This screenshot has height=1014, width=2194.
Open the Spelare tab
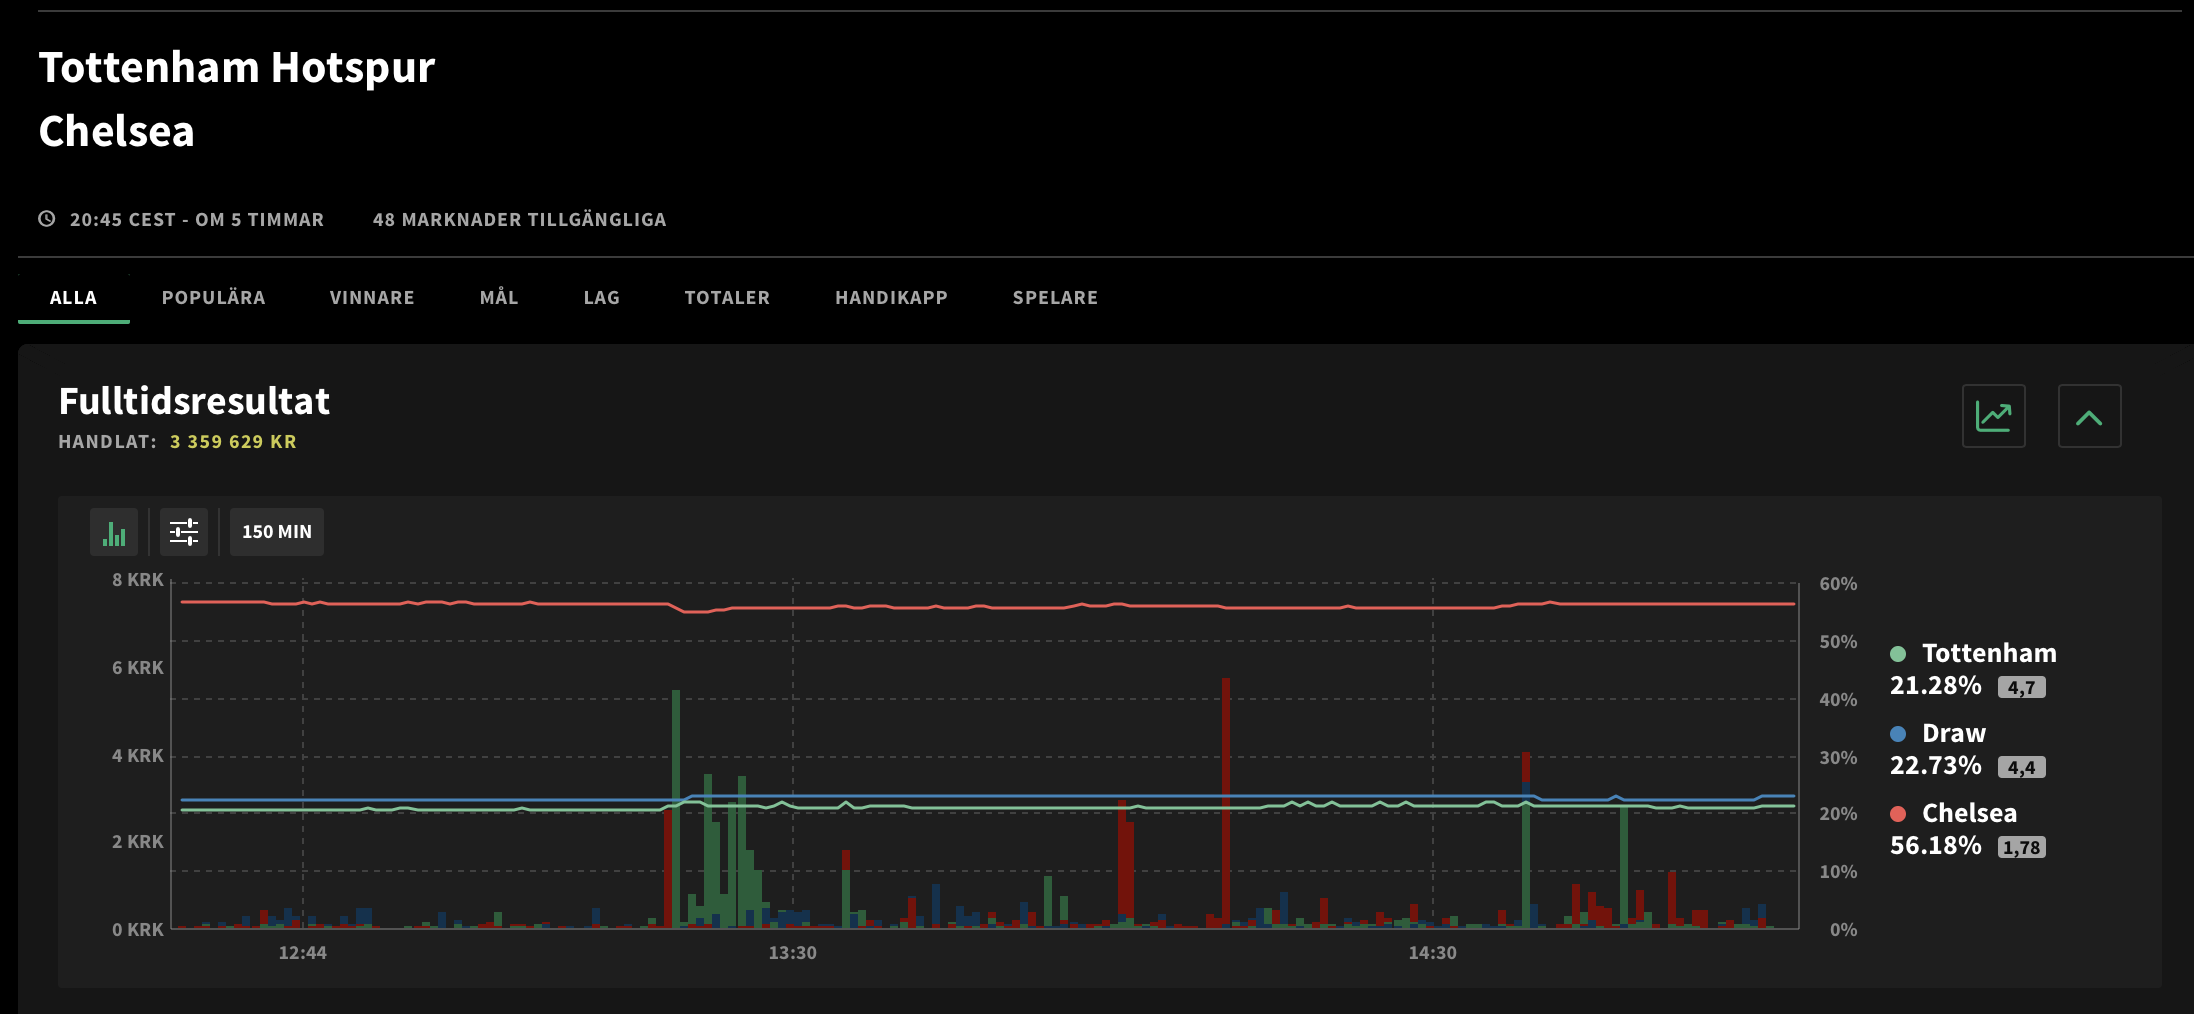point(1055,298)
